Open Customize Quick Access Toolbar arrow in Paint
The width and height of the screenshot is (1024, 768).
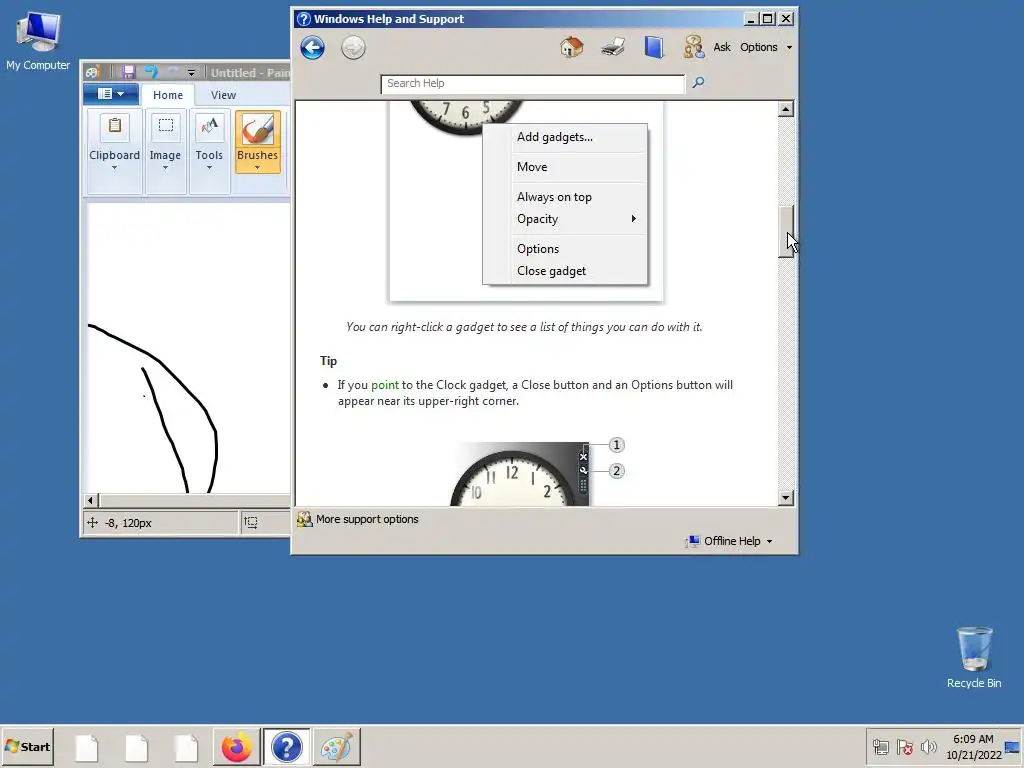coord(191,72)
